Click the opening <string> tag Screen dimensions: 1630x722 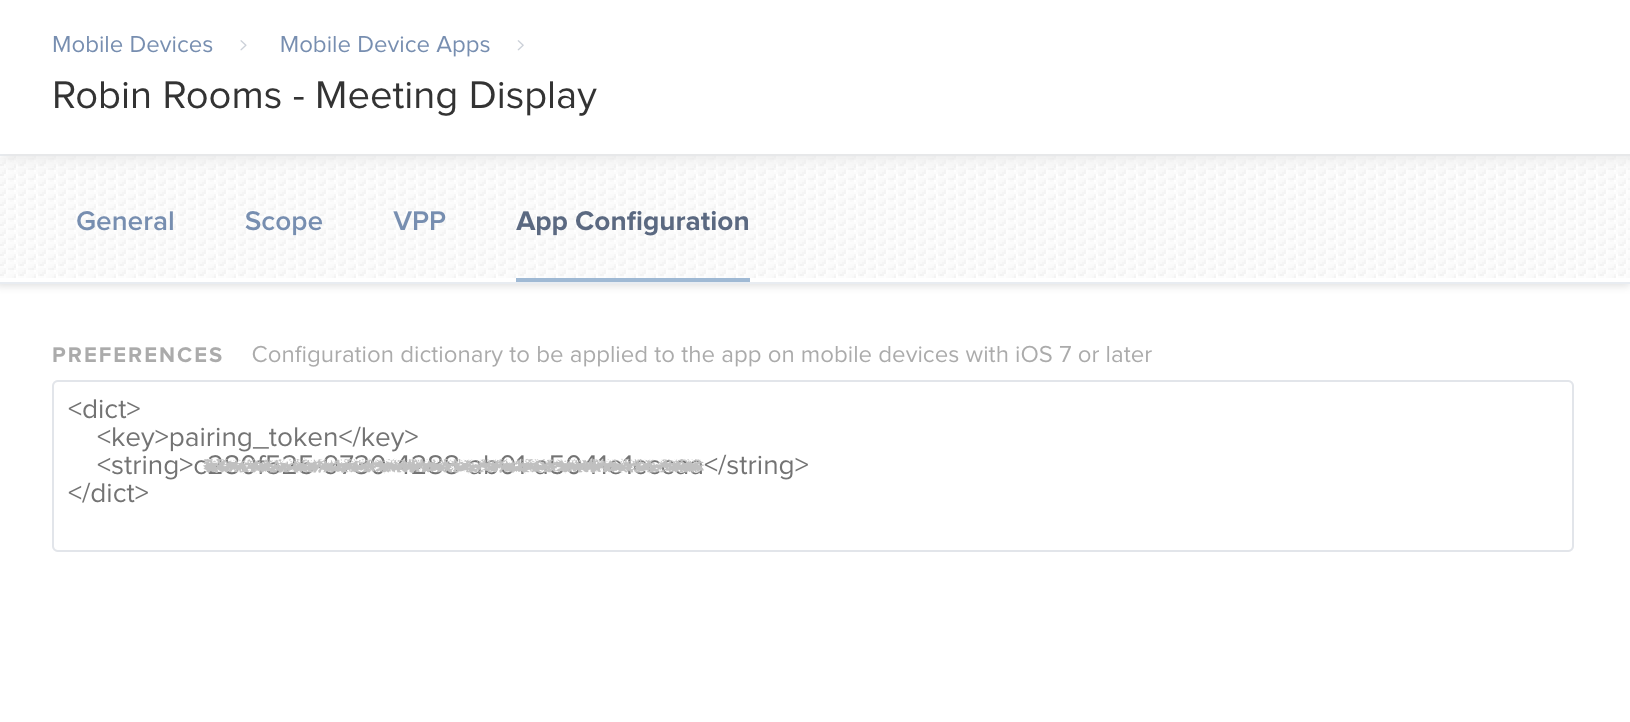(x=144, y=465)
